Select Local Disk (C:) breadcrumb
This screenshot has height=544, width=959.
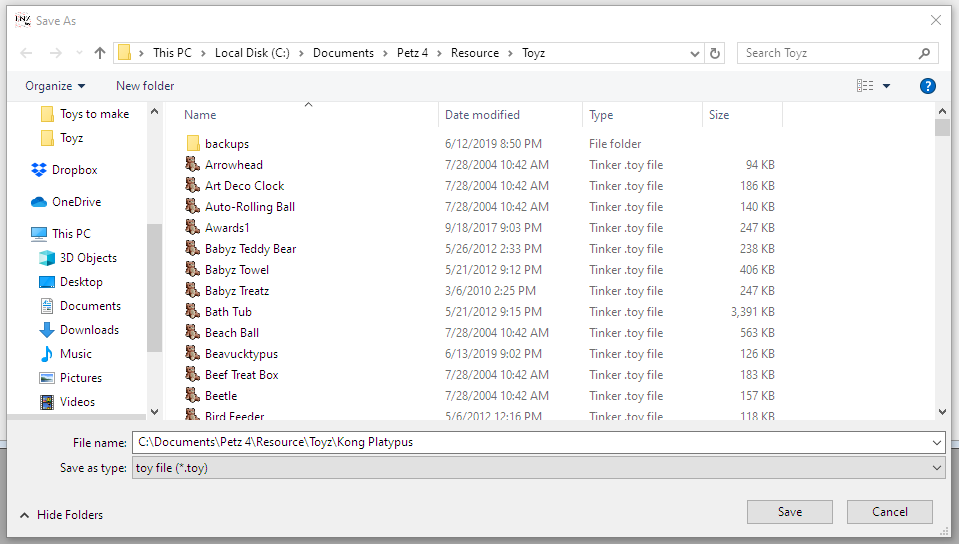[252, 53]
